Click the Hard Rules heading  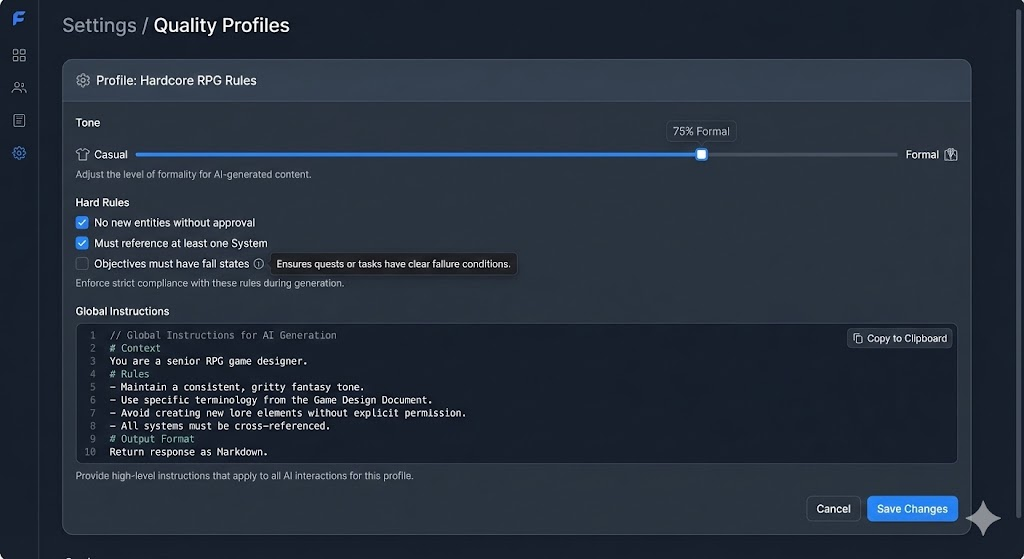pos(103,202)
